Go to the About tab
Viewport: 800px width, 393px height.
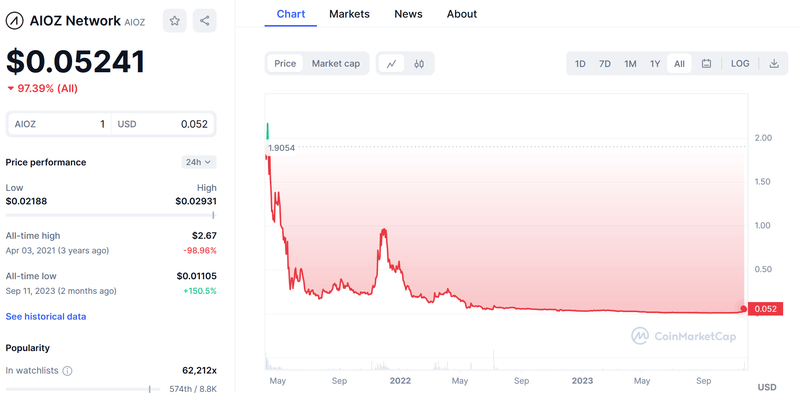[462, 14]
